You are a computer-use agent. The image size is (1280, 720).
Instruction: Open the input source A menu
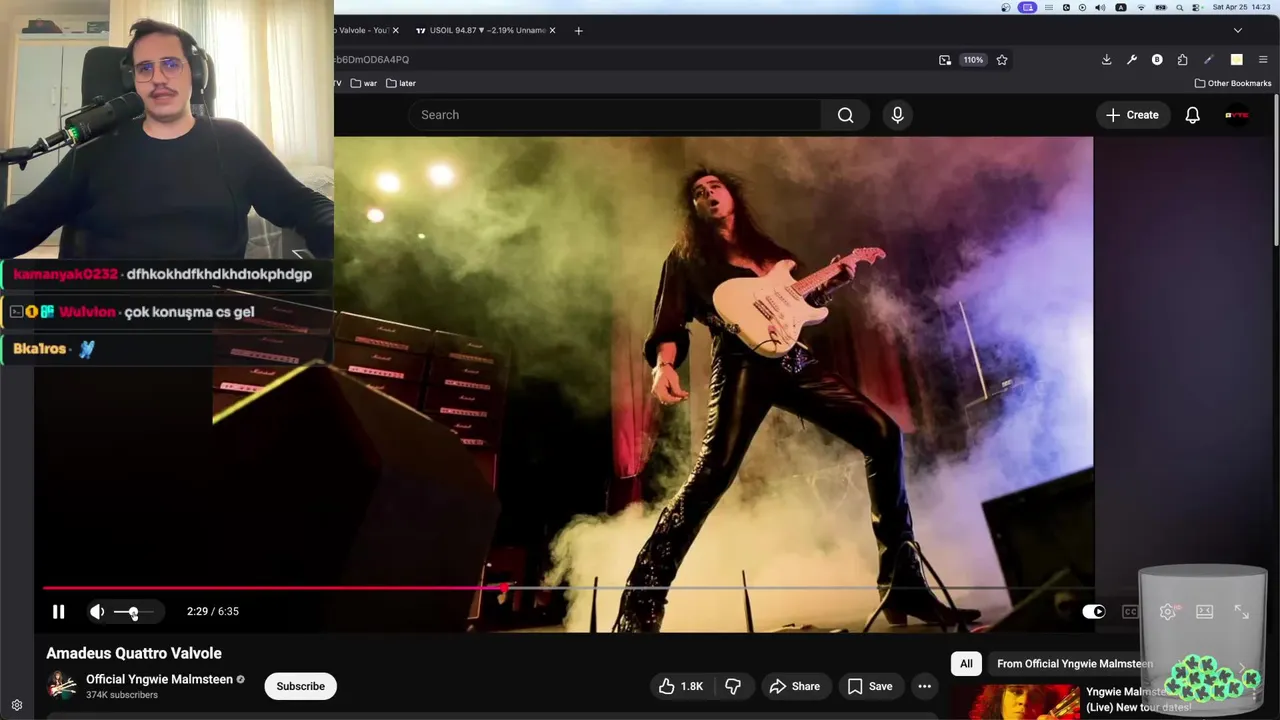coord(1120,7)
